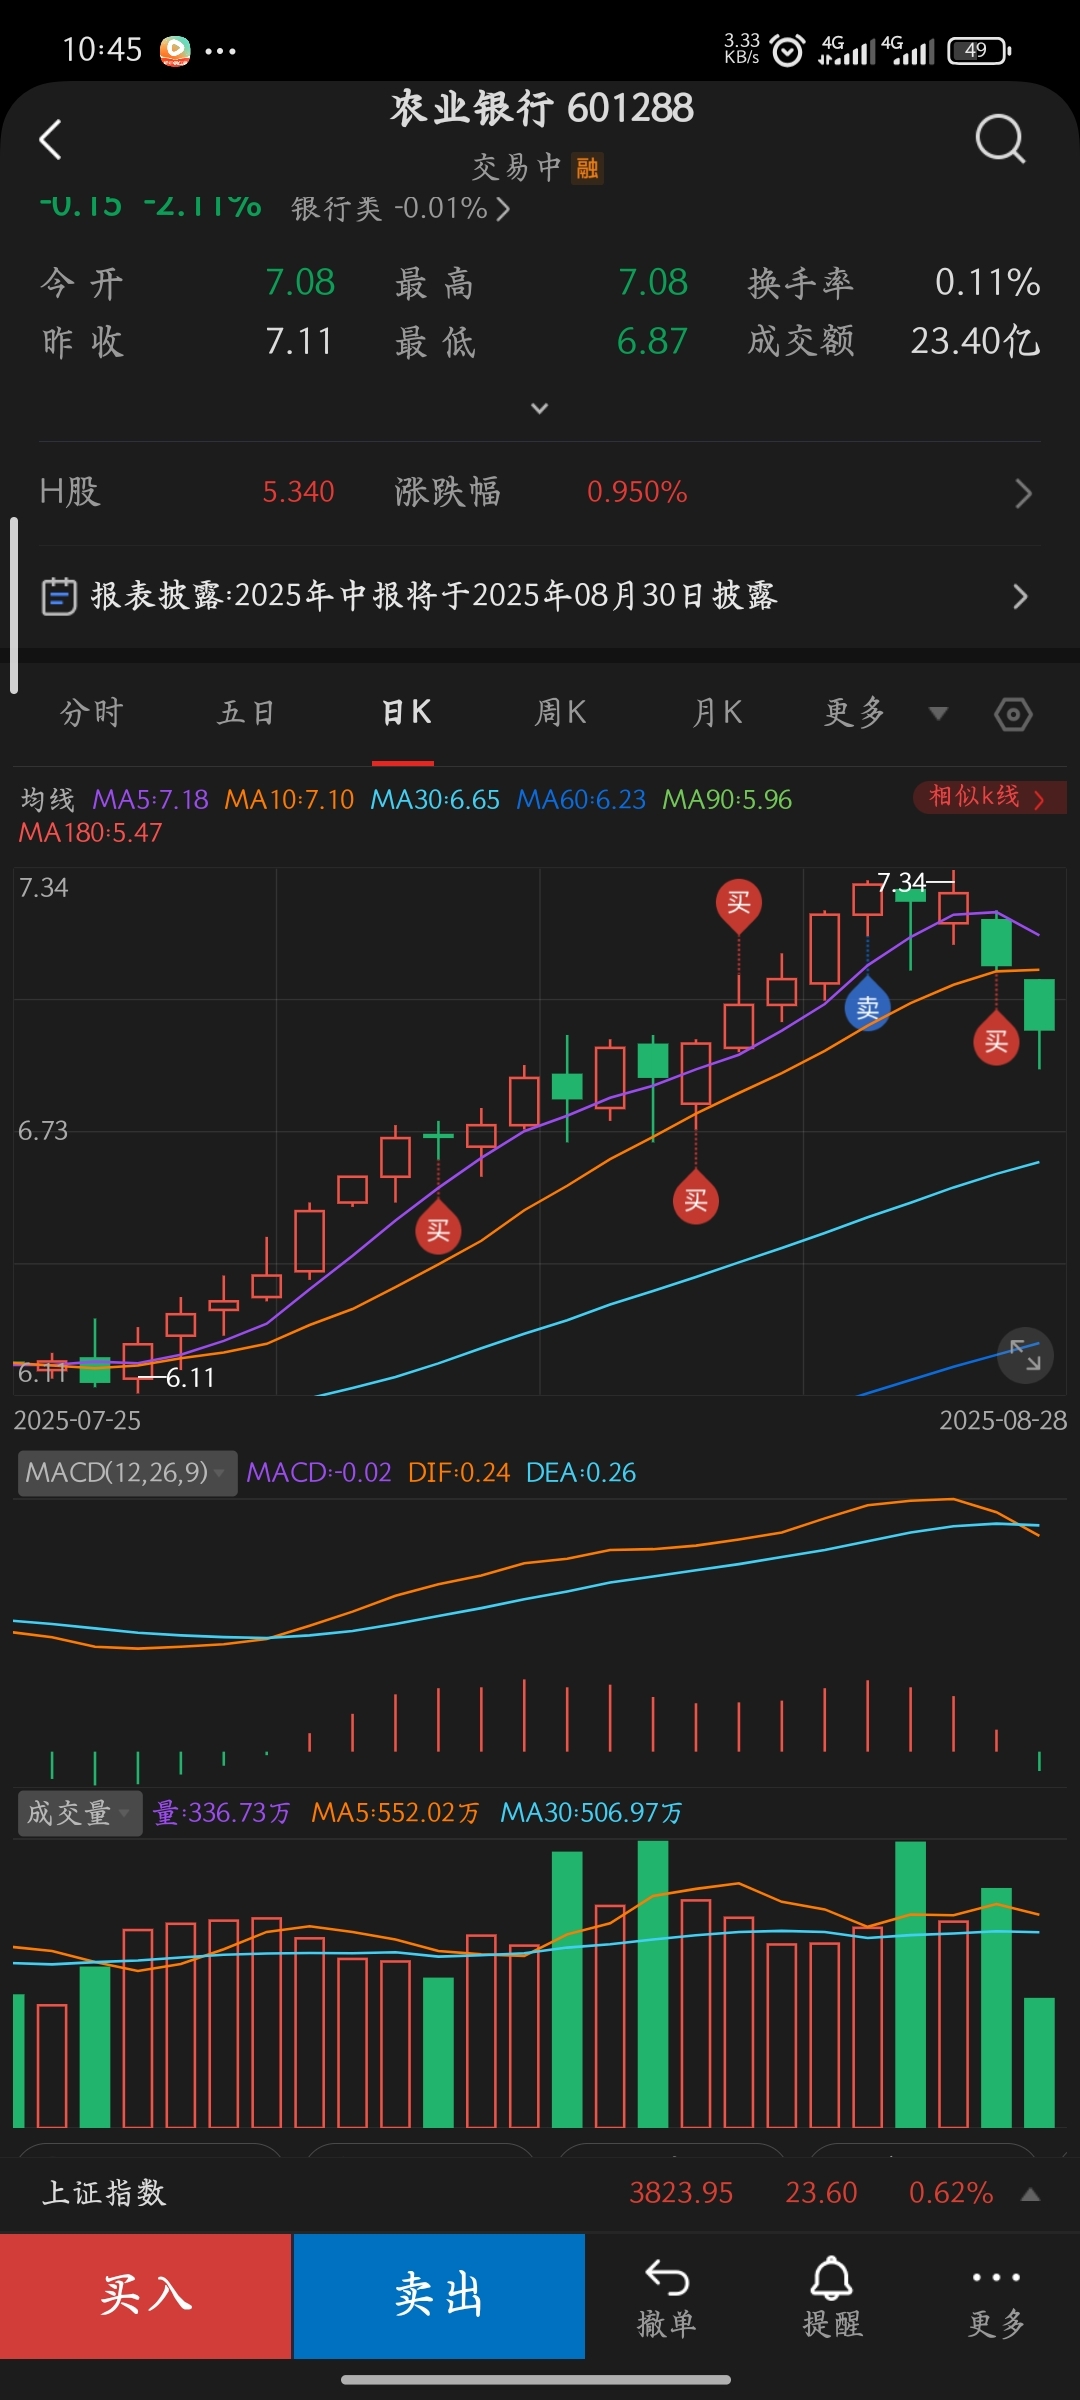Tap the 撤单 cancel order icon
Viewport: 1080px width, 2400px height.
point(667,2297)
